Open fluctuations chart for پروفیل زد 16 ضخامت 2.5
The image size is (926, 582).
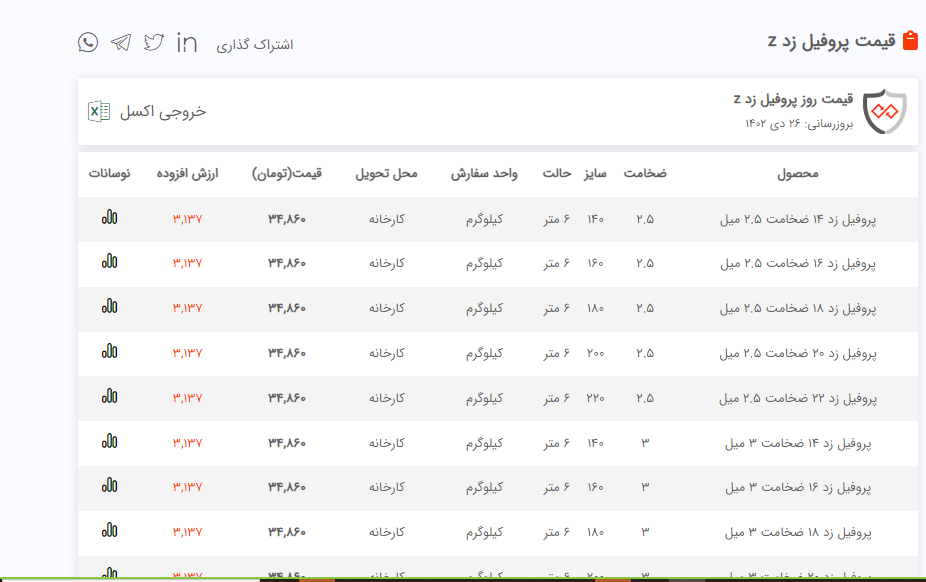point(109,262)
